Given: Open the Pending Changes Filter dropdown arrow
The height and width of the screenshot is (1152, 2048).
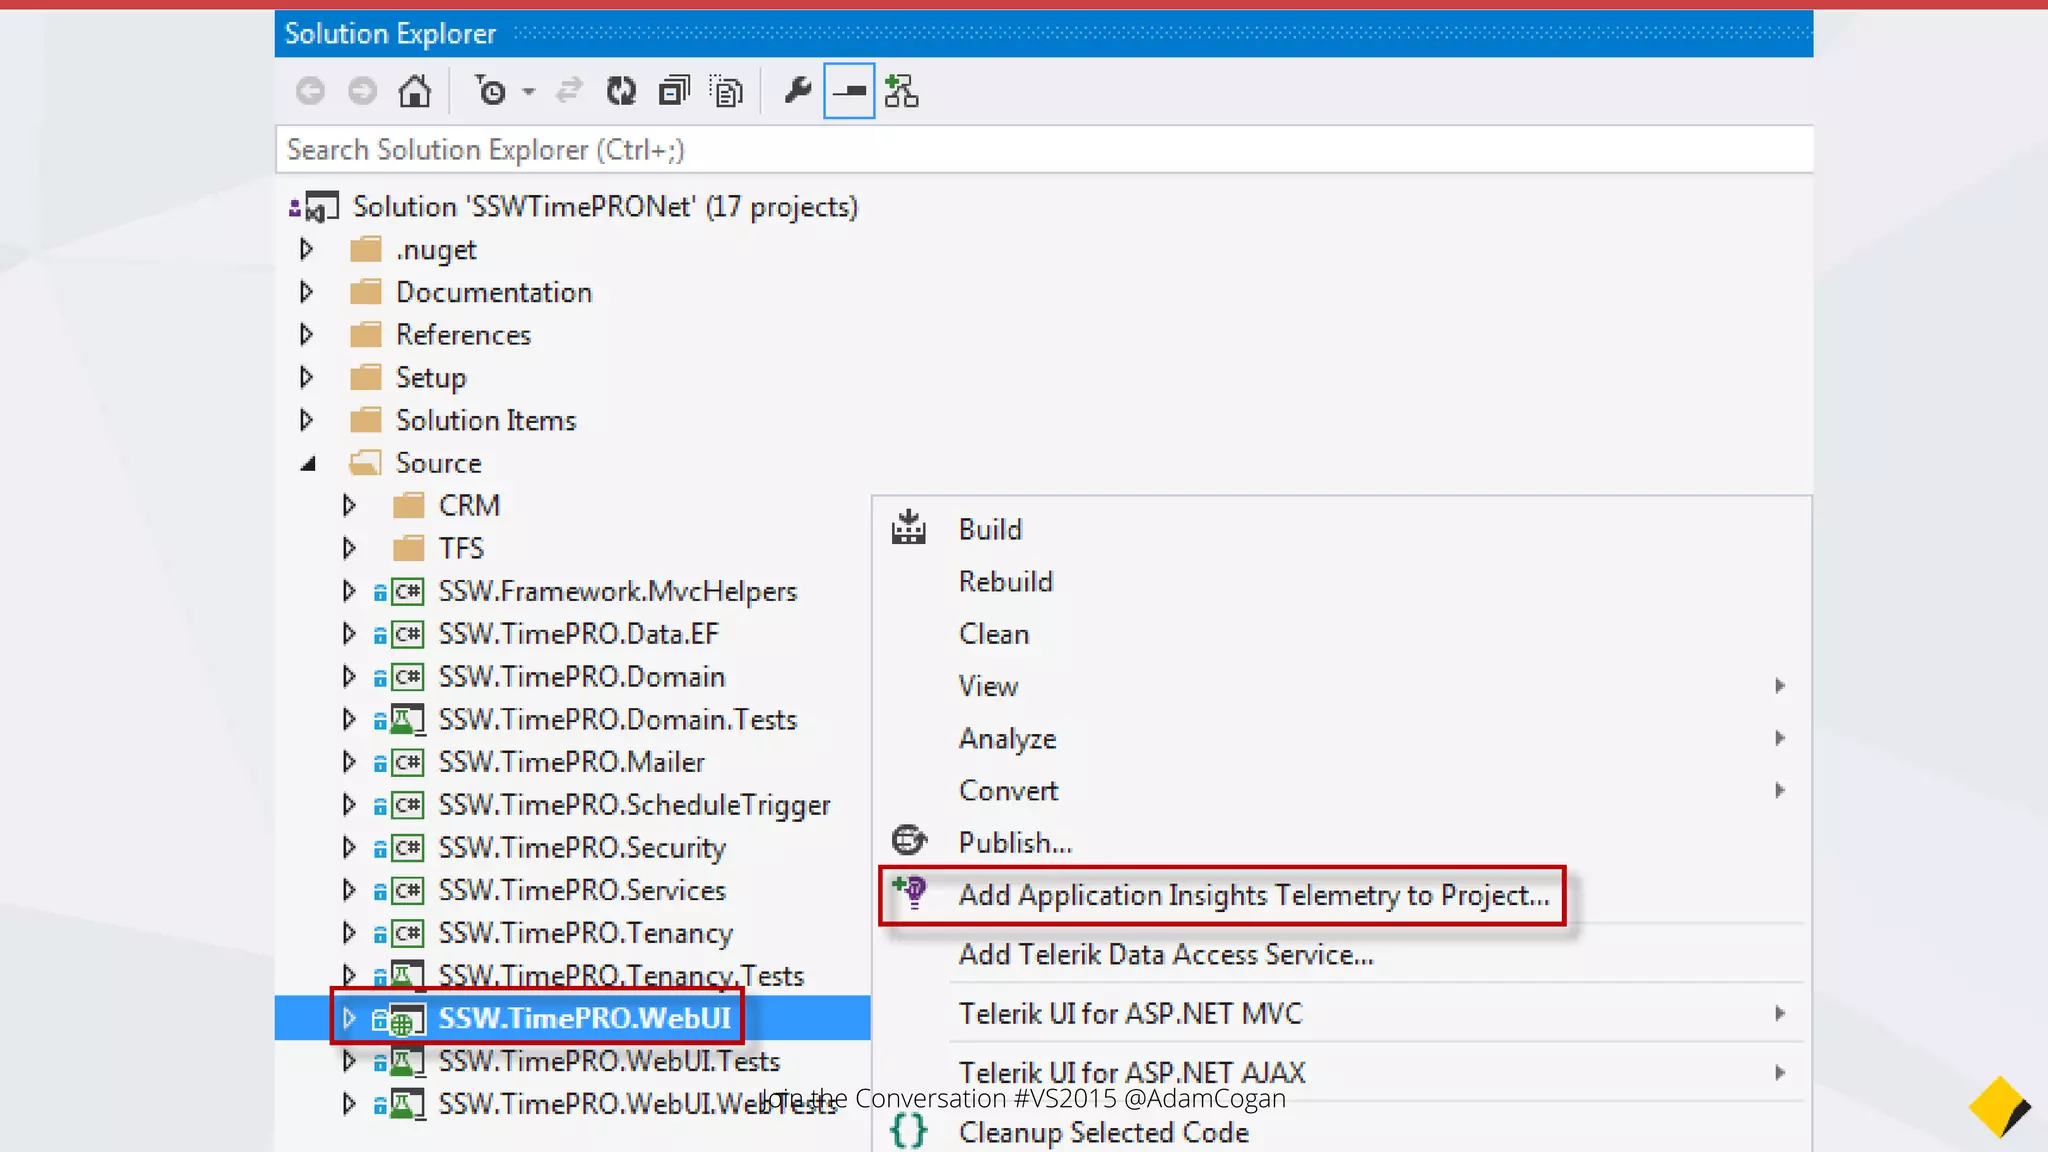Looking at the screenshot, I should click(x=529, y=92).
